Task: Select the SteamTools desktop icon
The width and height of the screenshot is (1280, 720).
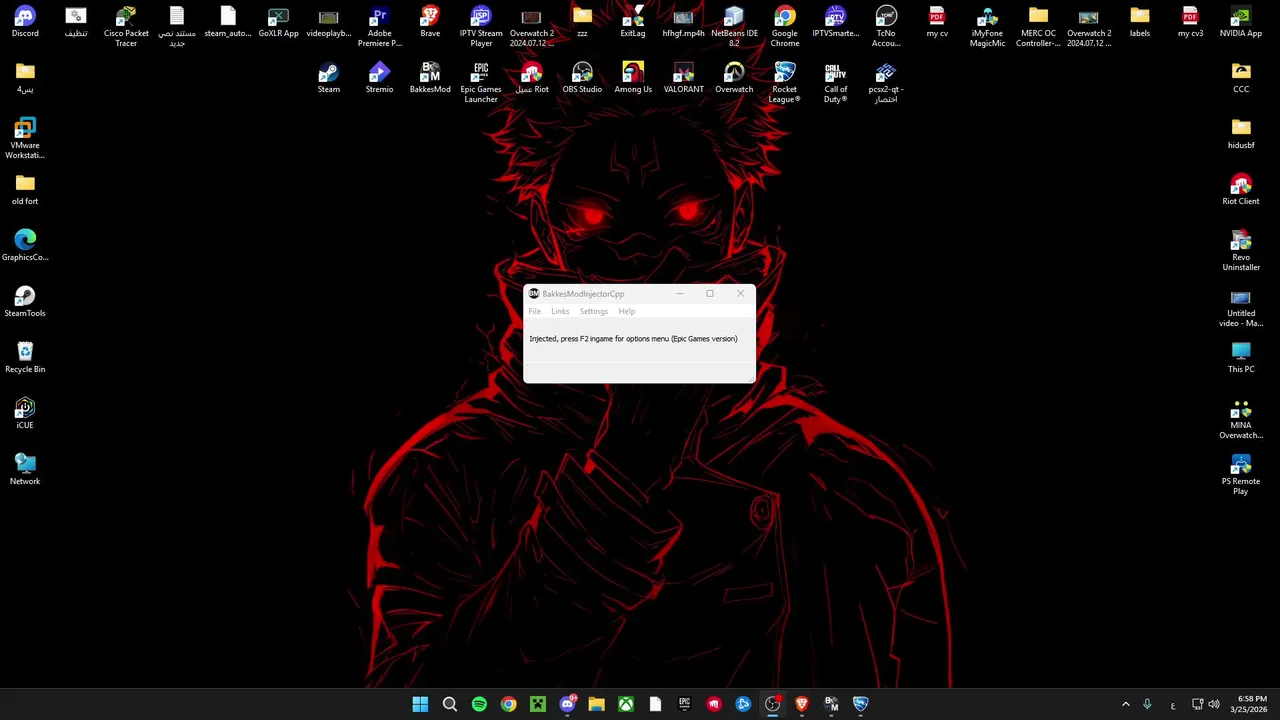Action: click(25, 302)
